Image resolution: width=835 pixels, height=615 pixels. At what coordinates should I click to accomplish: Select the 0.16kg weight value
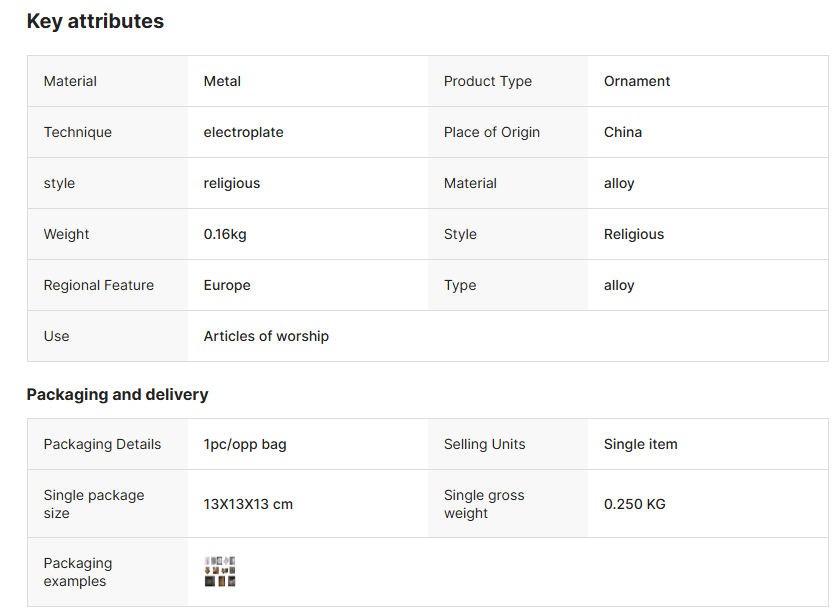pyautogui.click(x=225, y=234)
